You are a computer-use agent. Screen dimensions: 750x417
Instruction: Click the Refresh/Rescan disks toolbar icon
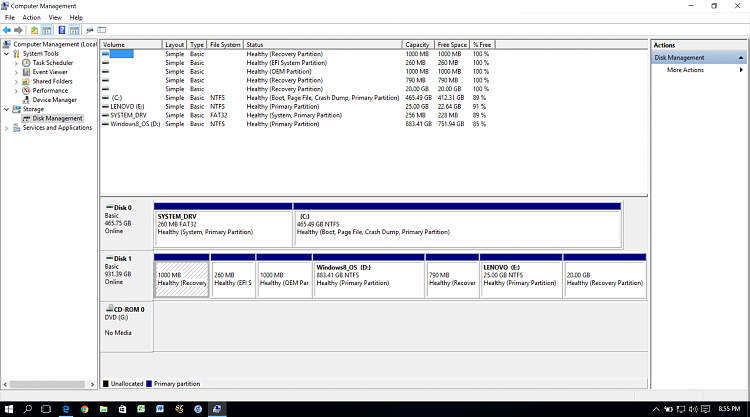point(89,30)
